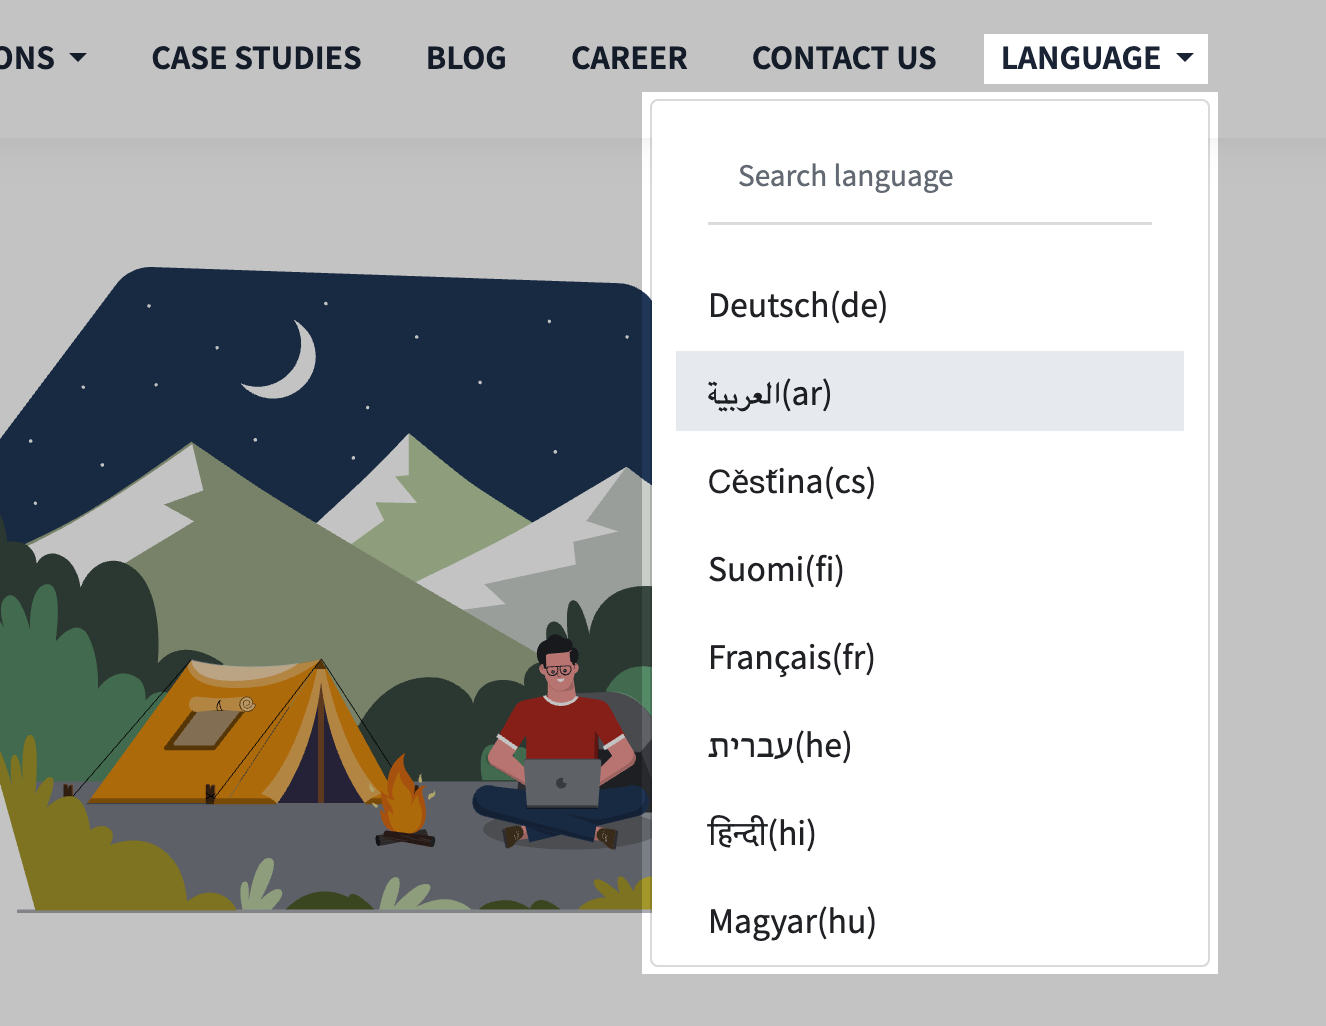This screenshot has width=1326, height=1026.
Task: Open the Case Studies page
Action: (256, 59)
